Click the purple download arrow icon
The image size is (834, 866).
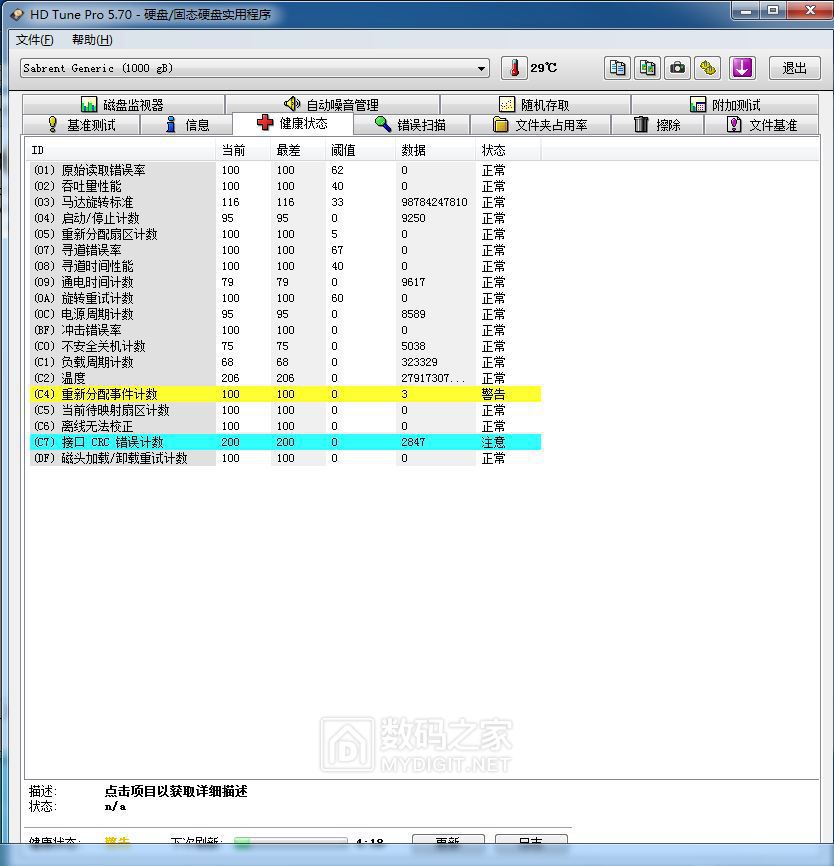[x=742, y=68]
